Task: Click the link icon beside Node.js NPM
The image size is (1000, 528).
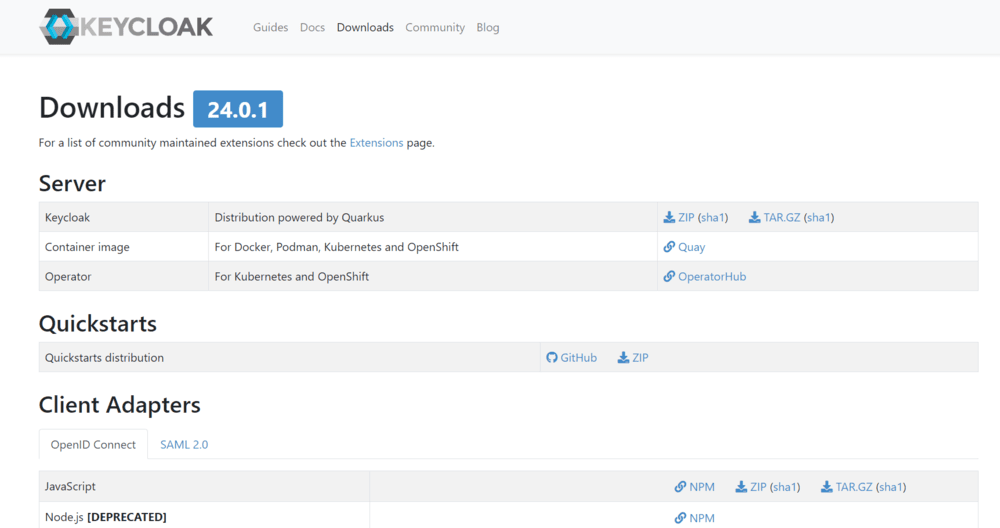Action: 680,518
